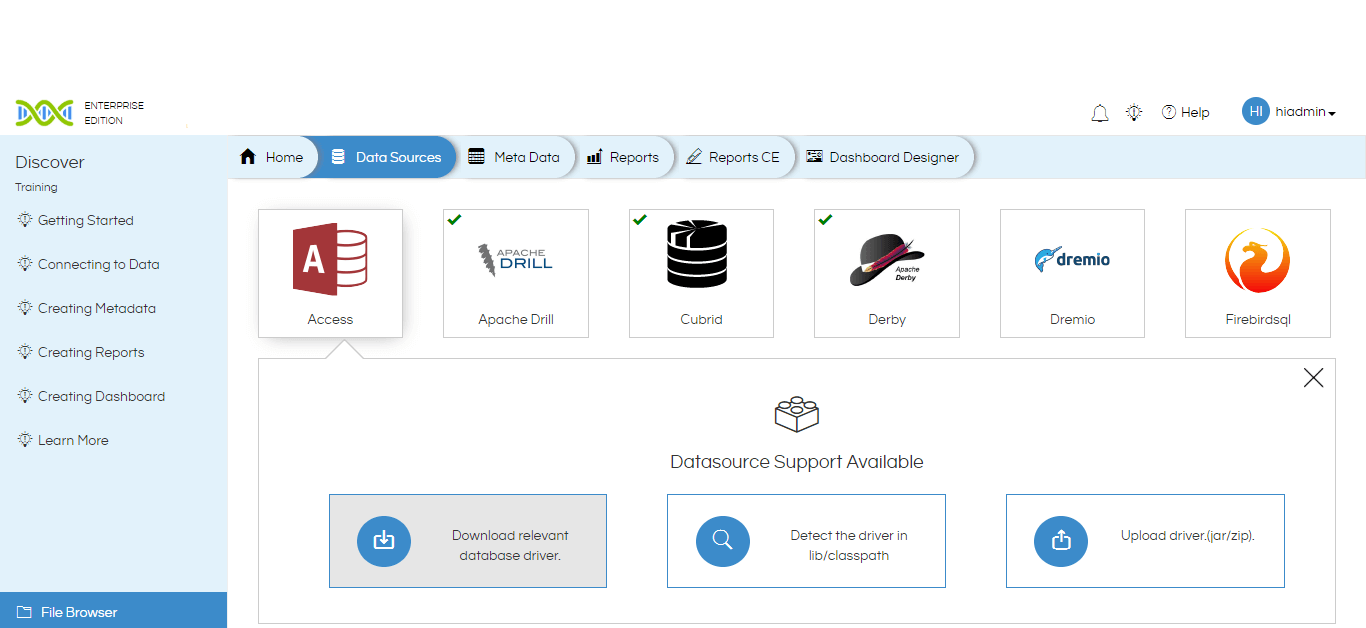
Task: Select the Cubrid datasource card
Action: pyautogui.click(x=701, y=273)
